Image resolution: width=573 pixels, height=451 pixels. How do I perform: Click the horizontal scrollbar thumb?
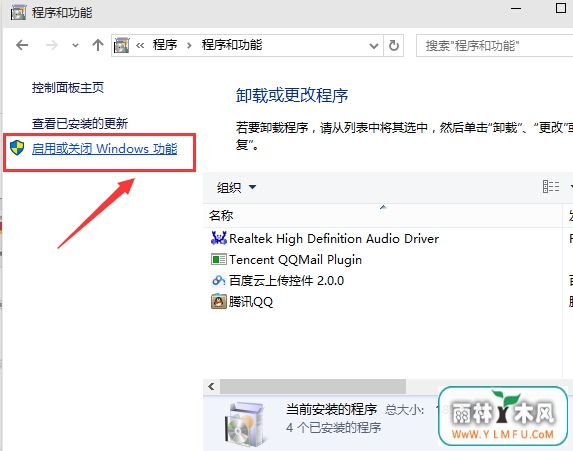313,386
